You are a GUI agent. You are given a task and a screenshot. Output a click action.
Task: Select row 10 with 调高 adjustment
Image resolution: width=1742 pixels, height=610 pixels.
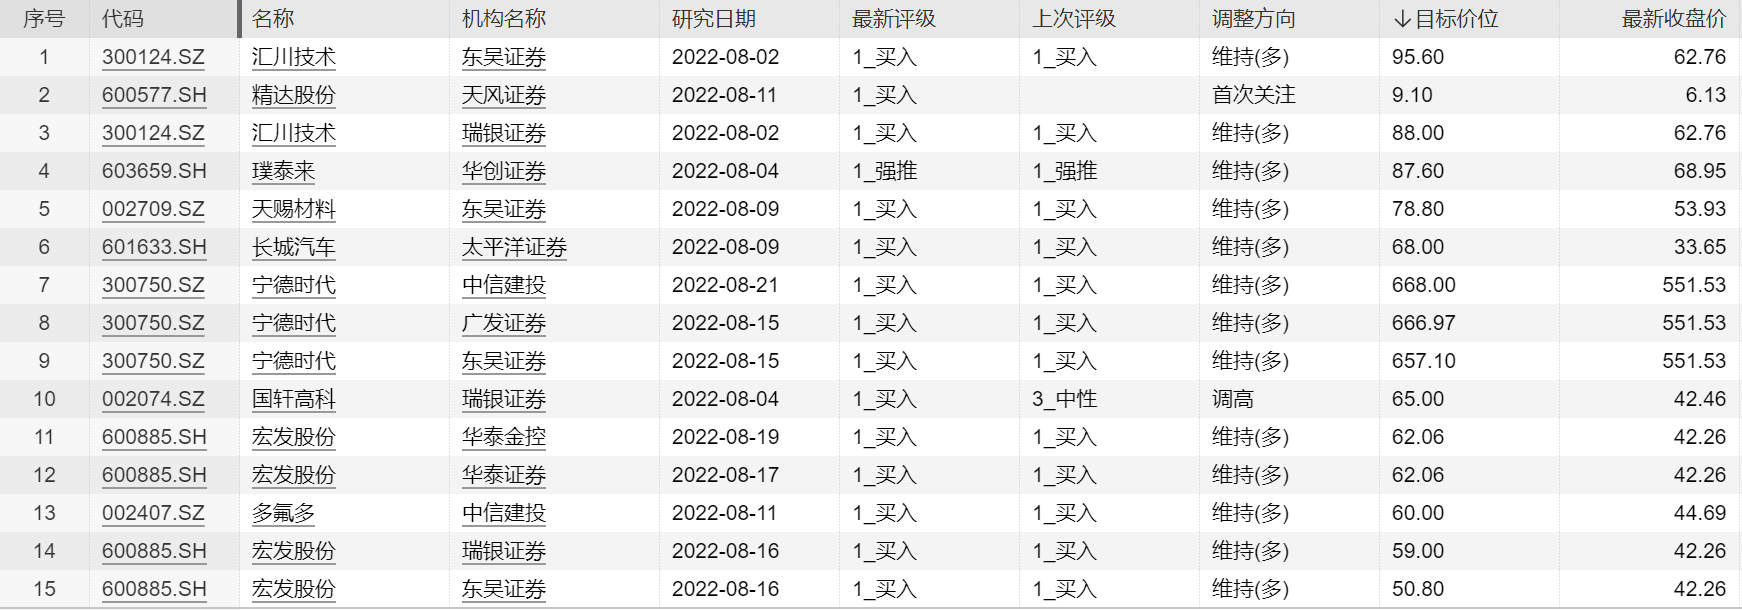tap(870, 399)
